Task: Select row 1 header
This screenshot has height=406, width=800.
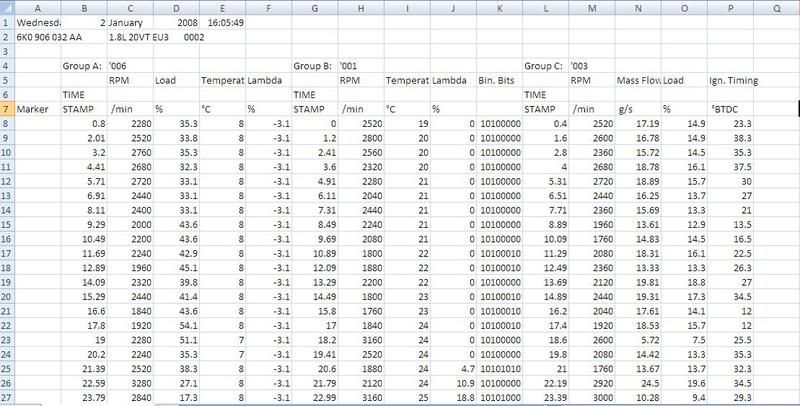Action: (x=7, y=23)
